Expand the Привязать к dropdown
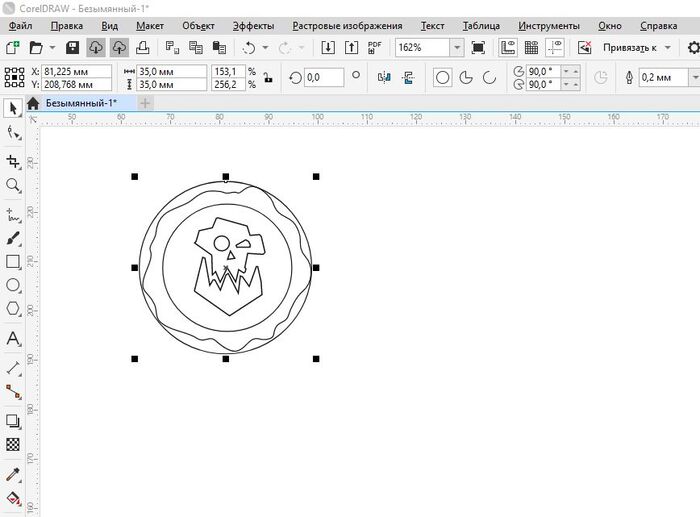 click(x=666, y=47)
